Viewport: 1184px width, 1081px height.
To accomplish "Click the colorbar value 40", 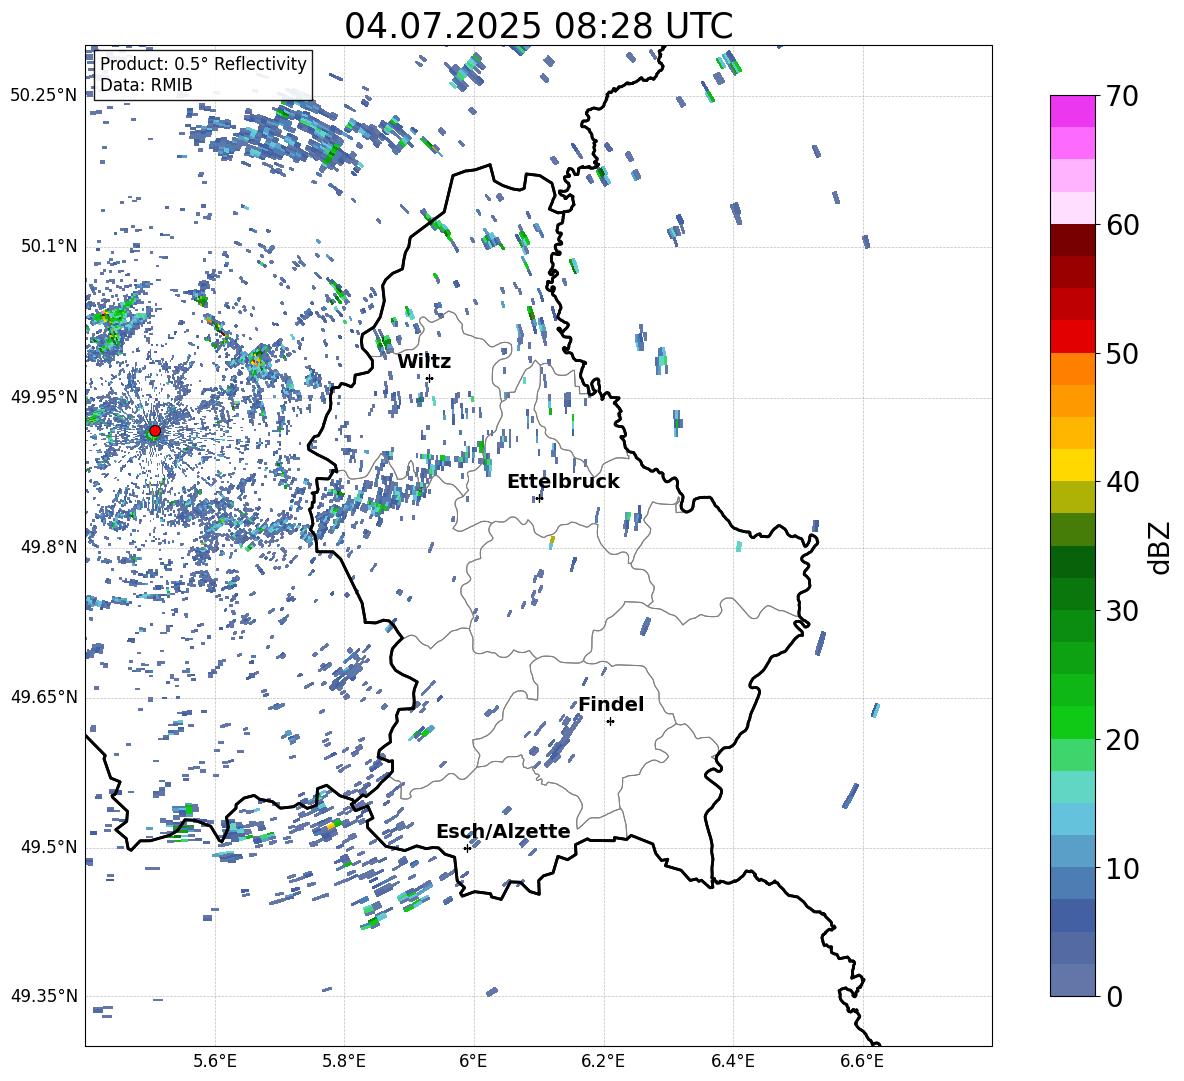I will (x=1122, y=482).
